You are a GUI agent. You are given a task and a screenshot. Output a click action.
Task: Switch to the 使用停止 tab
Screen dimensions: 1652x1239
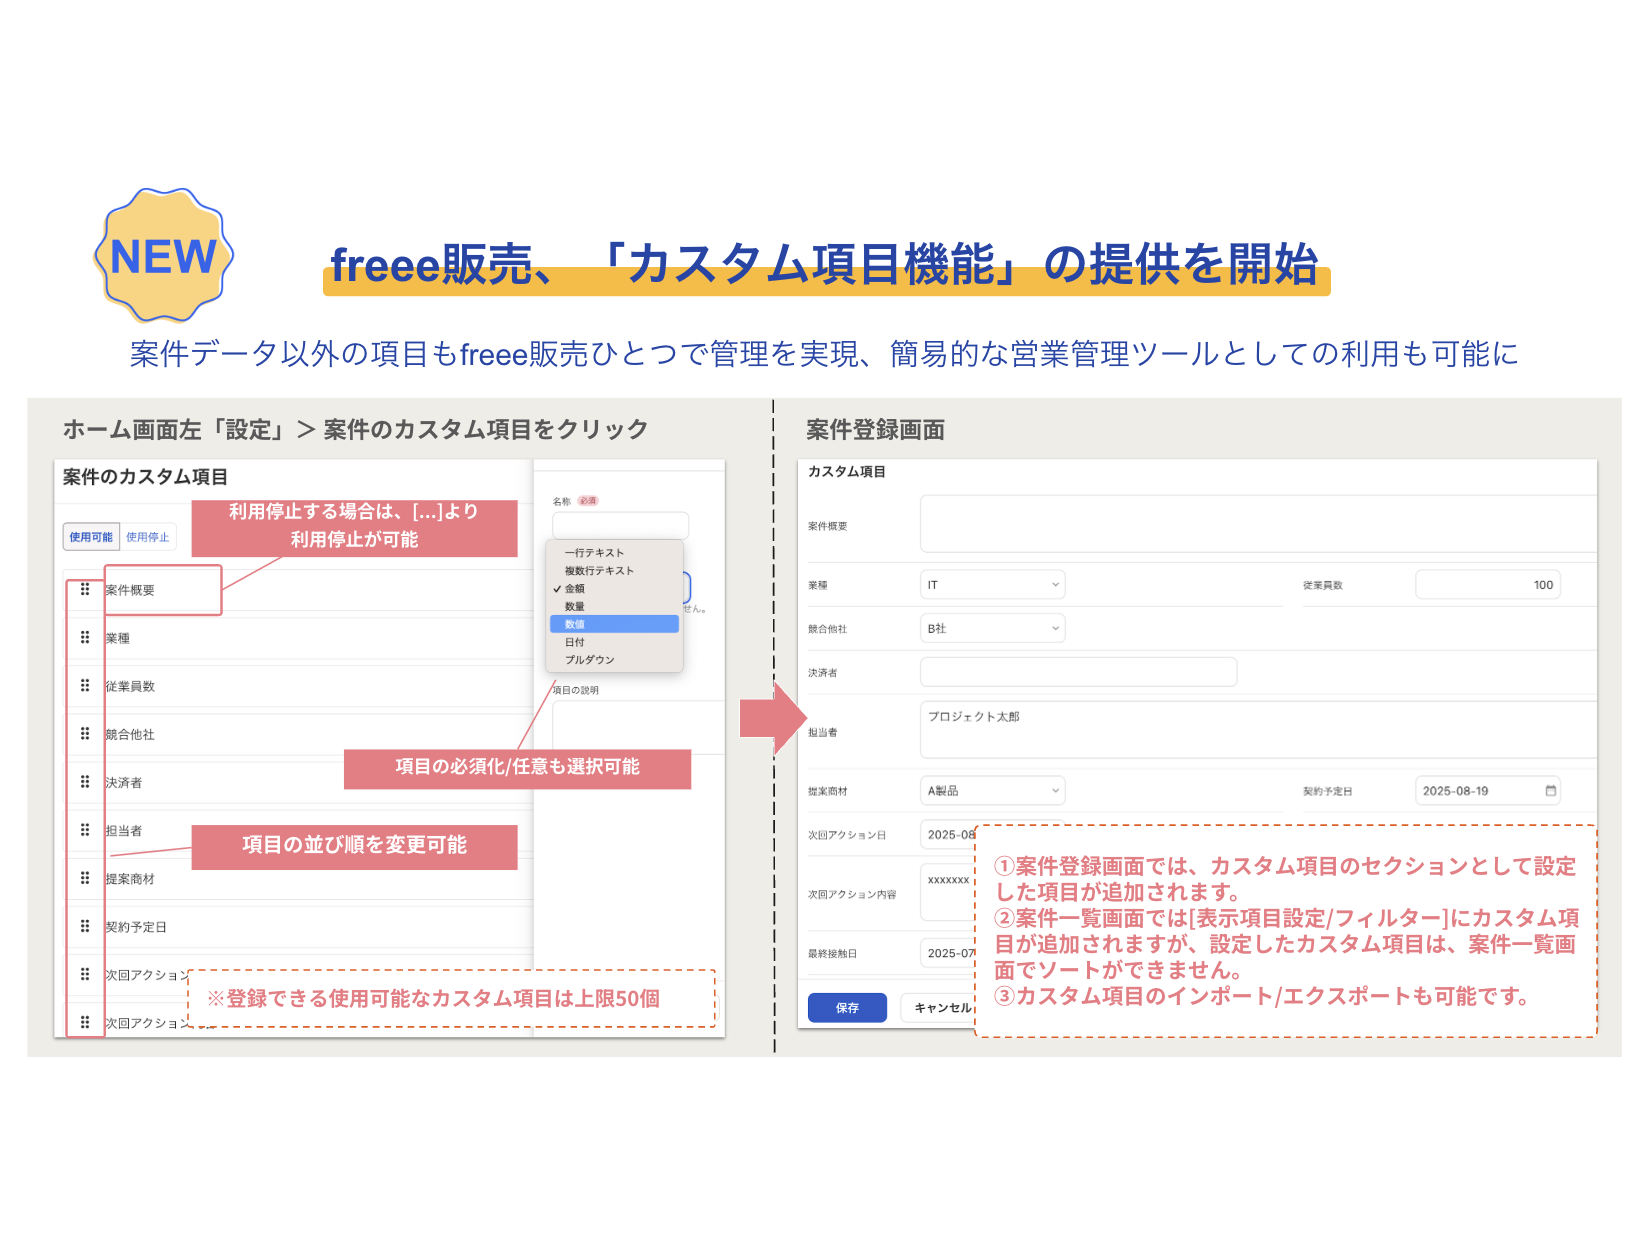(x=148, y=537)
